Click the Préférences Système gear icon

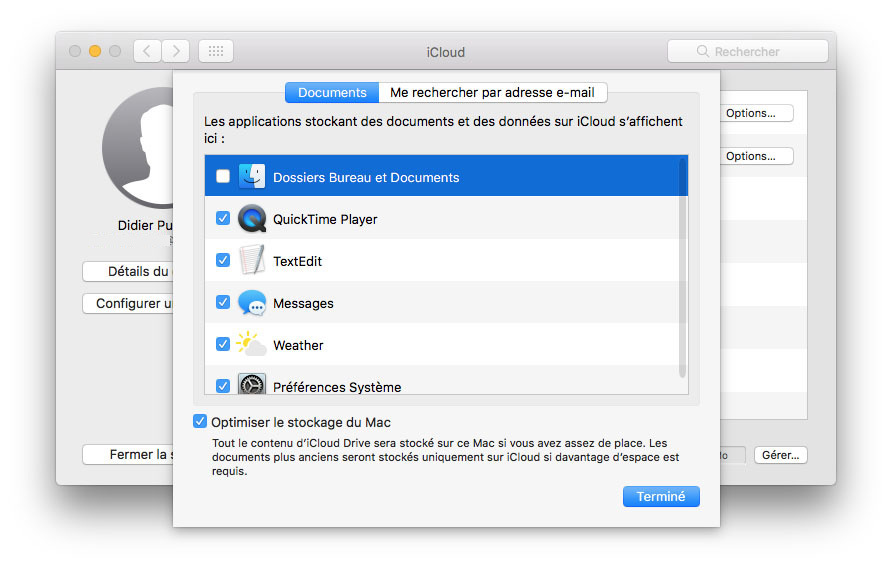tap(251, 383)
